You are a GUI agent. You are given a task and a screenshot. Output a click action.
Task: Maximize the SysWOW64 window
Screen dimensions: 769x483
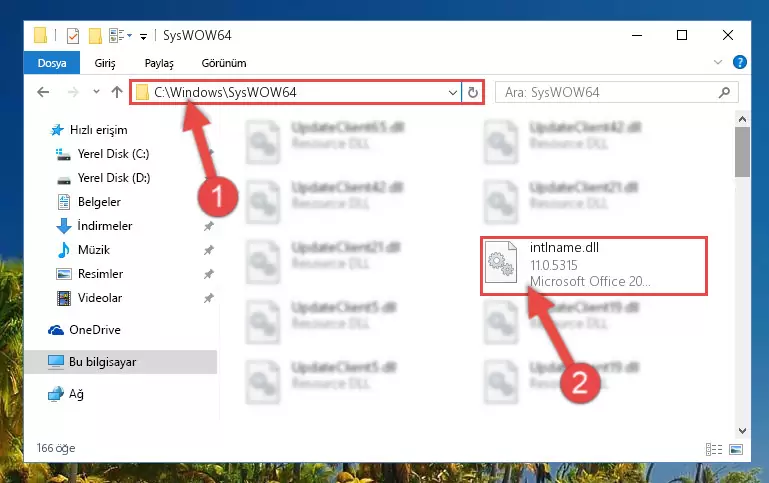point(682,35)
